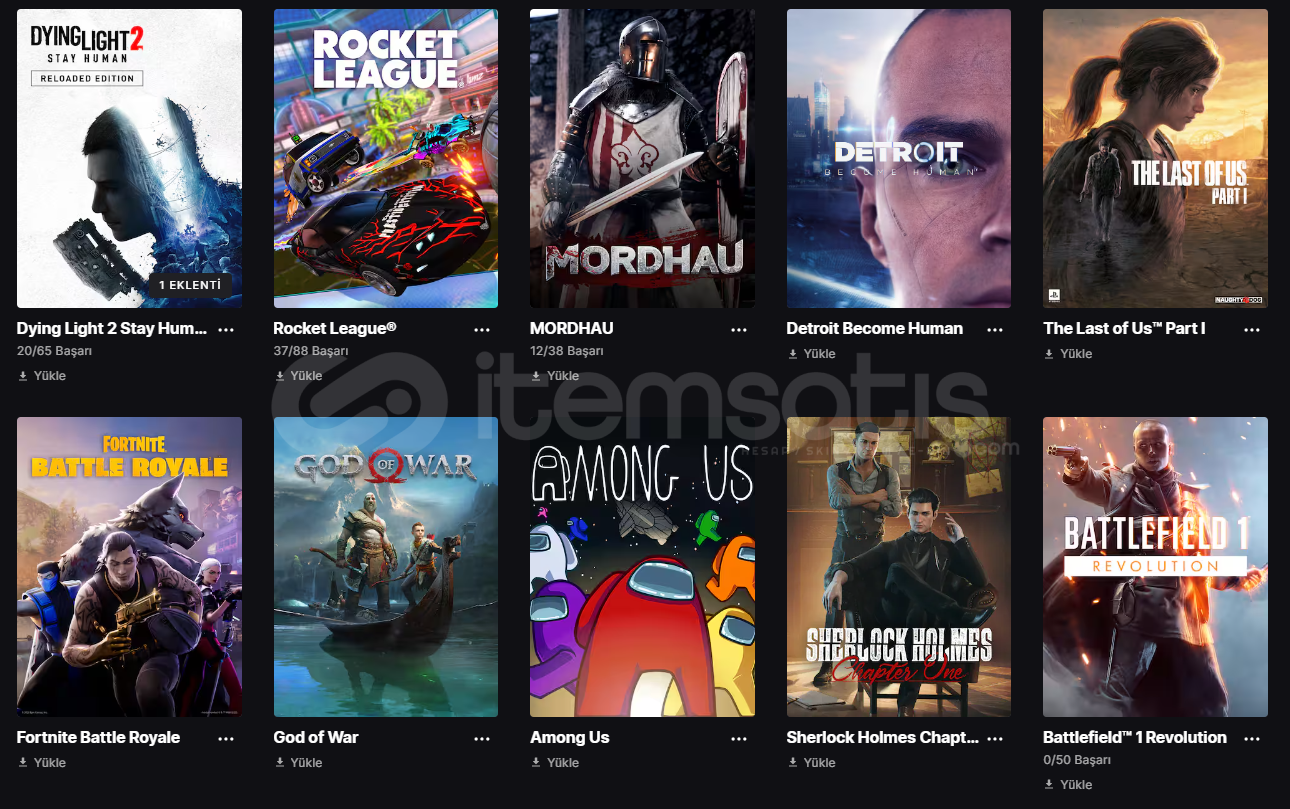1290x809 pixels.
Task: Click Yükle under Dying Light 2
Action: (42, 376)
